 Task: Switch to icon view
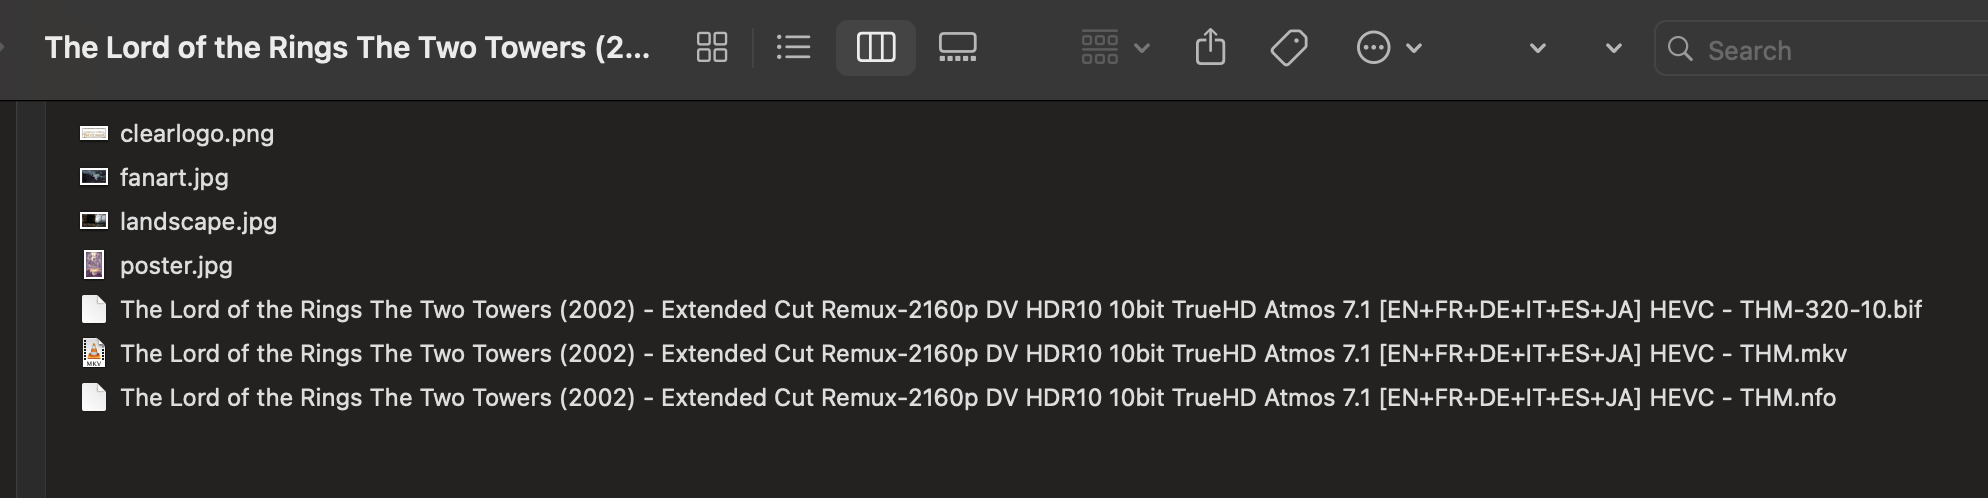tap(712, 47)
